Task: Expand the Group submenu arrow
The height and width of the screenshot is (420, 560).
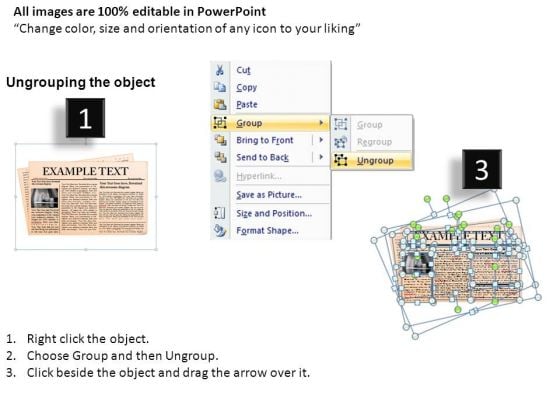Action: [321, 123]
